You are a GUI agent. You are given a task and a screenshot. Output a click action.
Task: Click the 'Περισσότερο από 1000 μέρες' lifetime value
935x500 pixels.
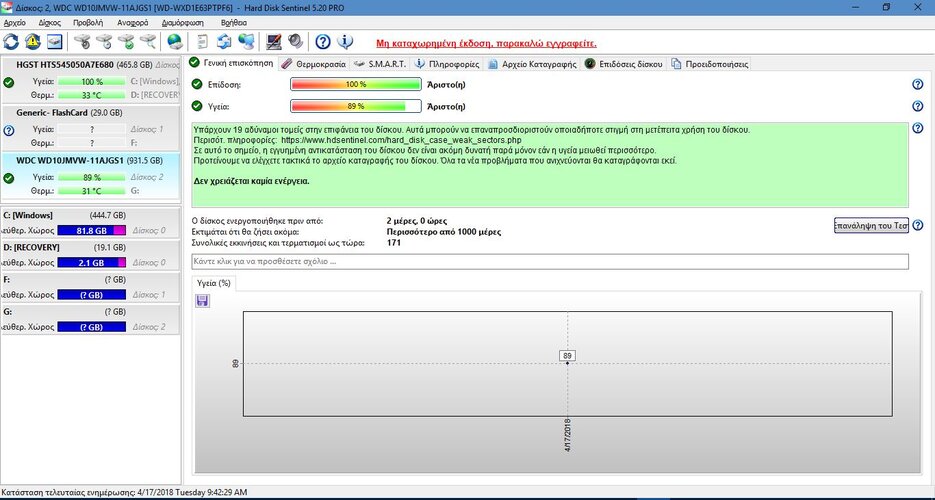tap(444, 232)
